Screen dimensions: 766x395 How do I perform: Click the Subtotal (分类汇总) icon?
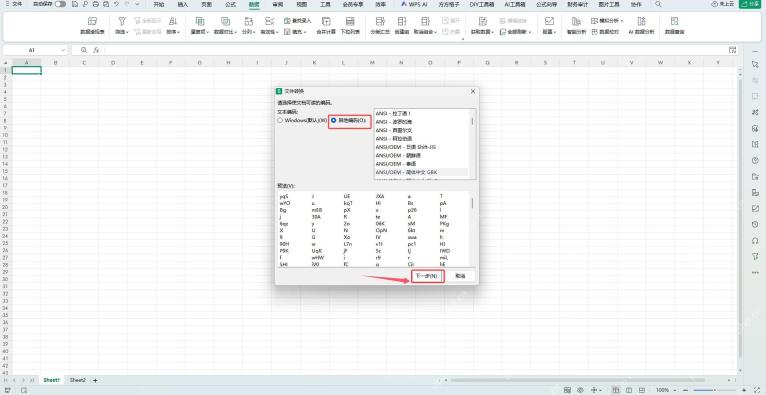click(x=380, y=21)
